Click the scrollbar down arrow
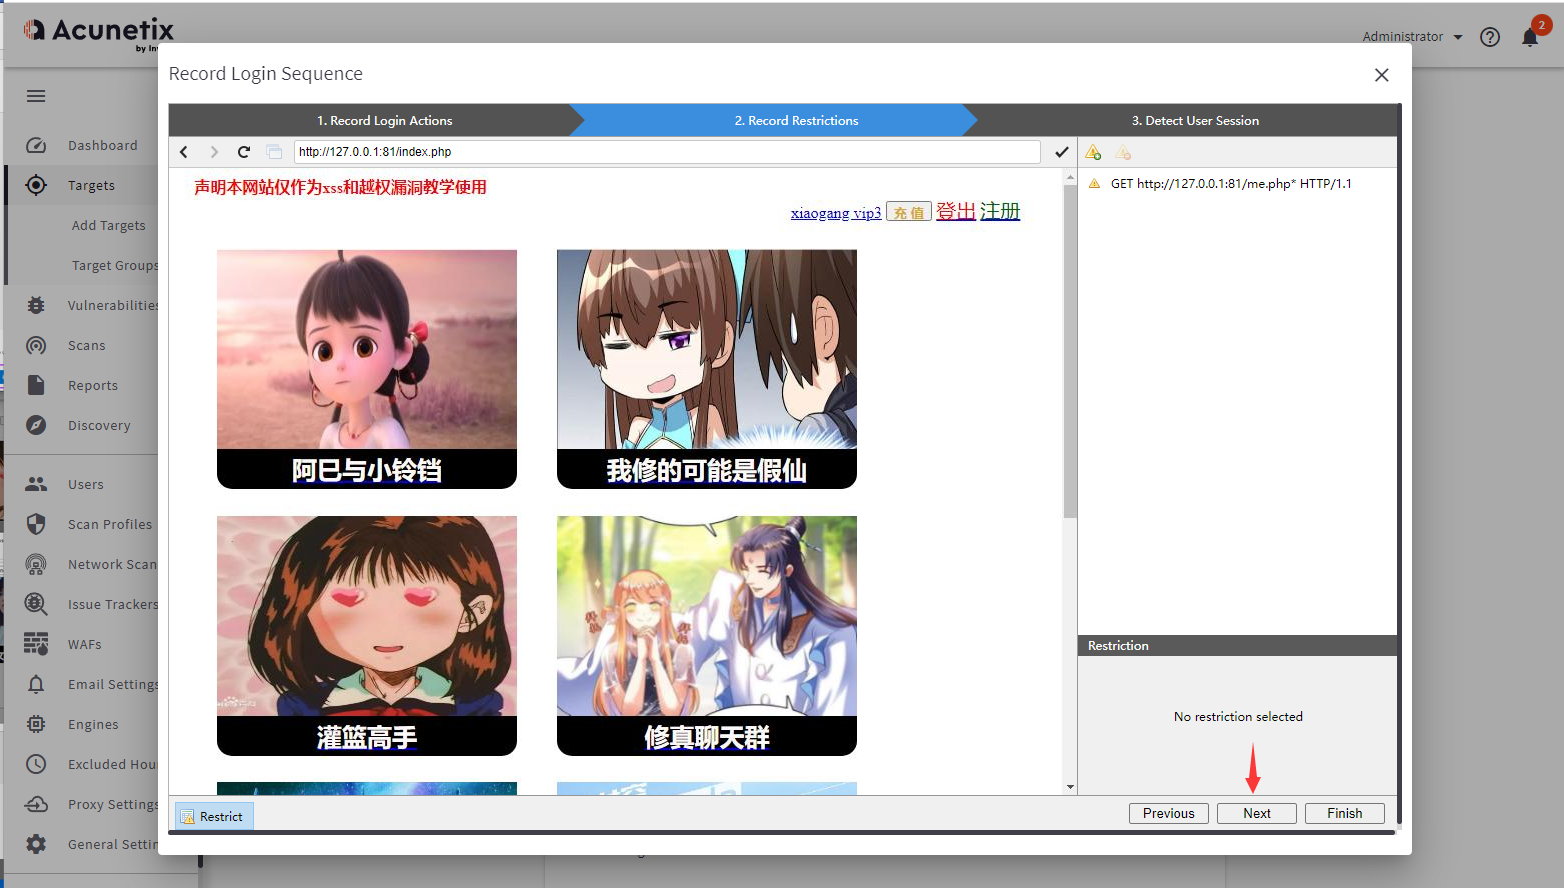1564x888 pixels. click(x=1070, y=787)
